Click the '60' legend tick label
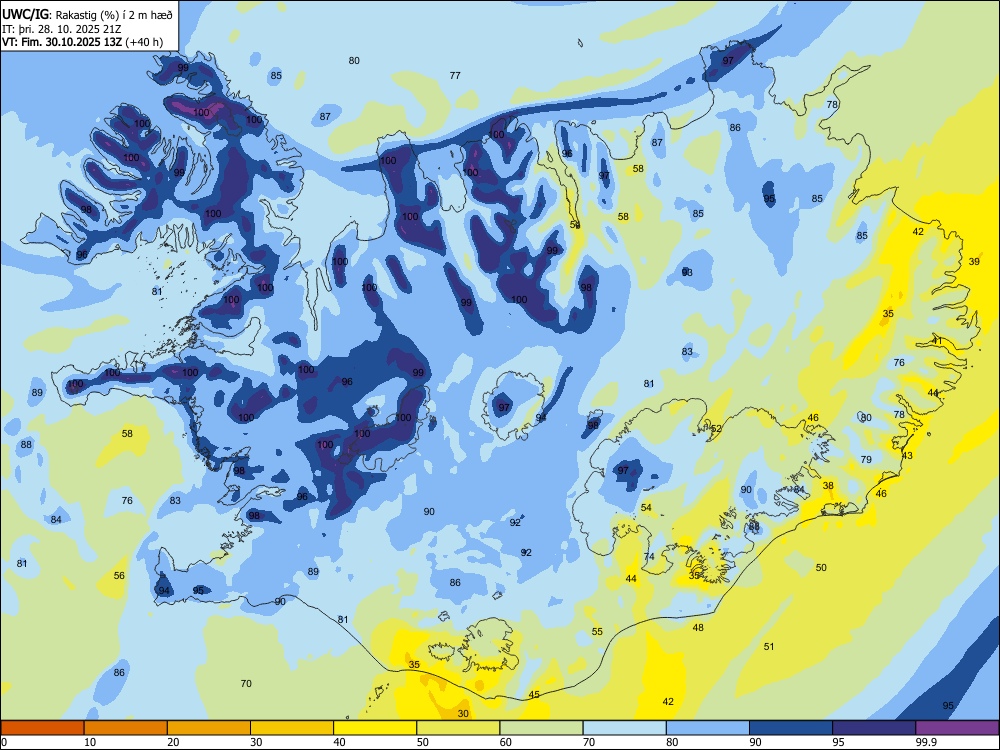1000x750 pixels. [506, 742]
